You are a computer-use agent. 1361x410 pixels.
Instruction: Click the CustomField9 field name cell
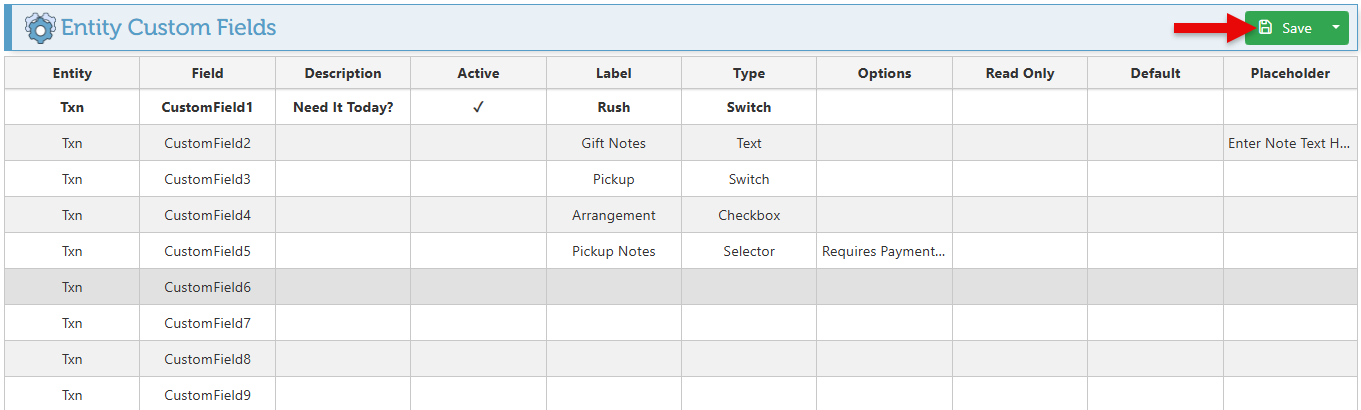(x=207, y=394)
